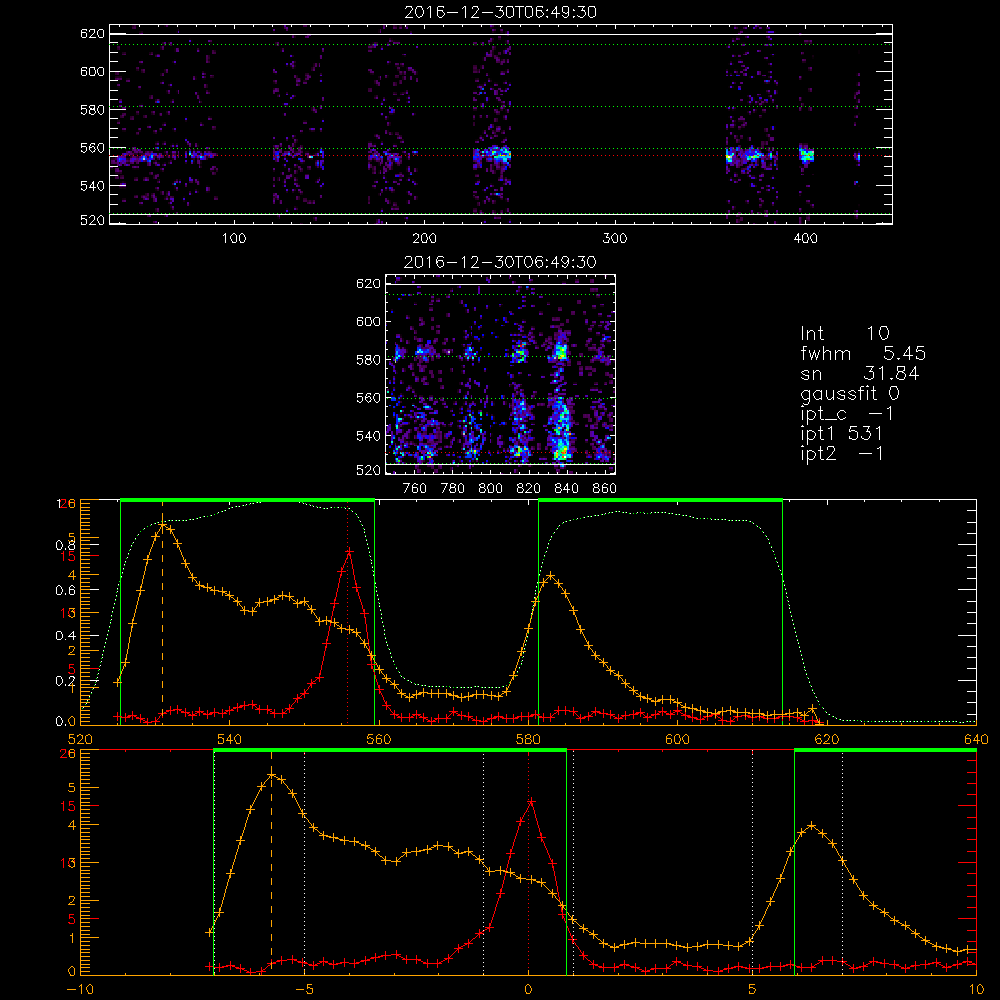Click the red curve's peak in the bottom plot

pos(531,802)
